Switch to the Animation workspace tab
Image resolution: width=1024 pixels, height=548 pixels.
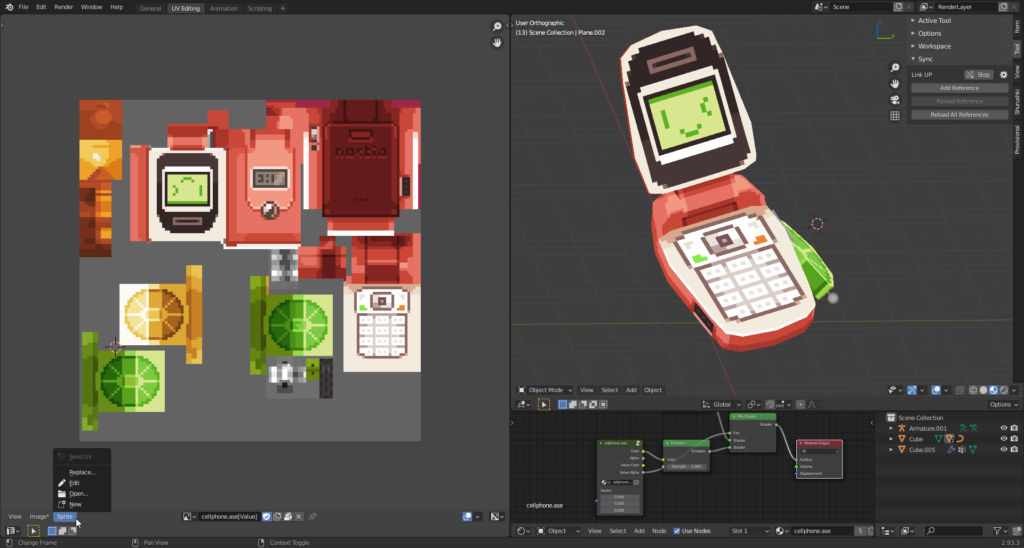(223, 8)
